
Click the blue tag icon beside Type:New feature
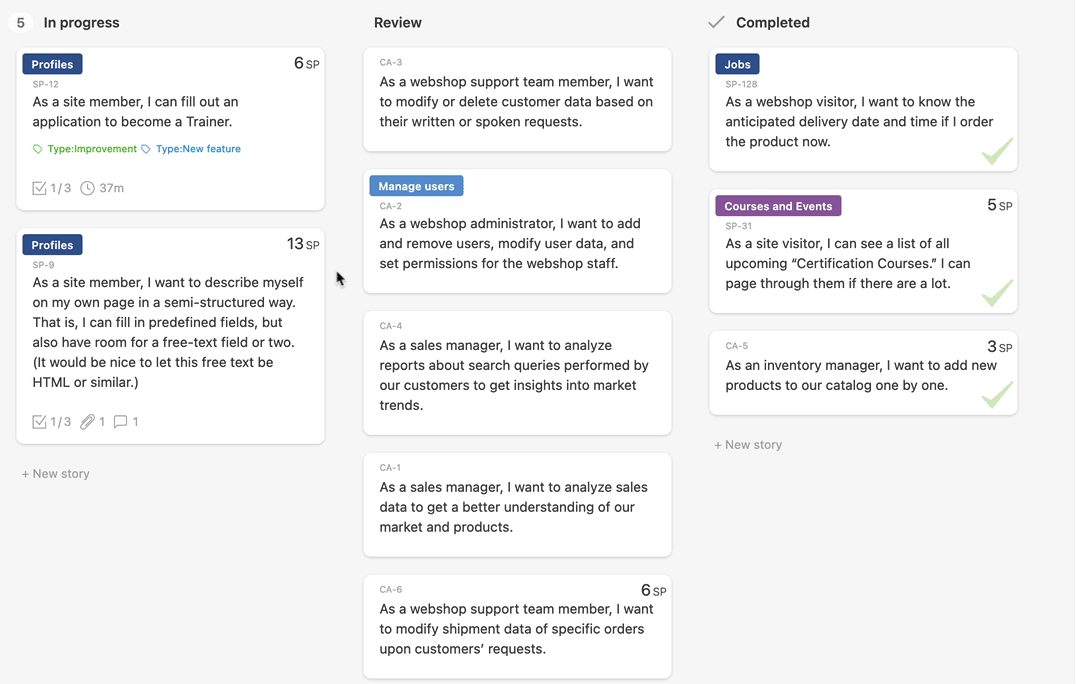point(146,149)
